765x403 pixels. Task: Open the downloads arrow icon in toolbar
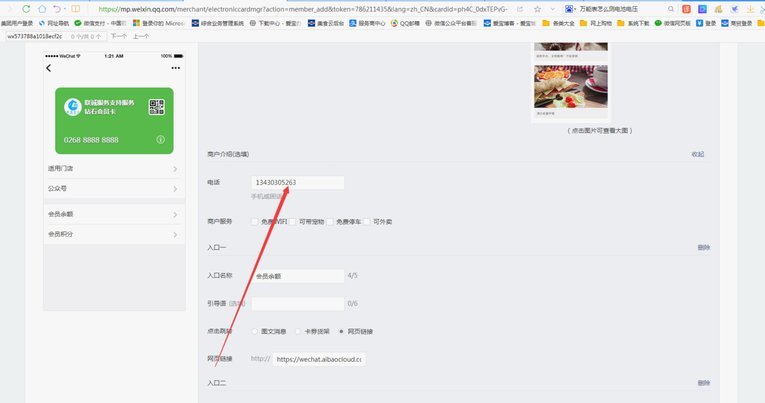(750, 9)
